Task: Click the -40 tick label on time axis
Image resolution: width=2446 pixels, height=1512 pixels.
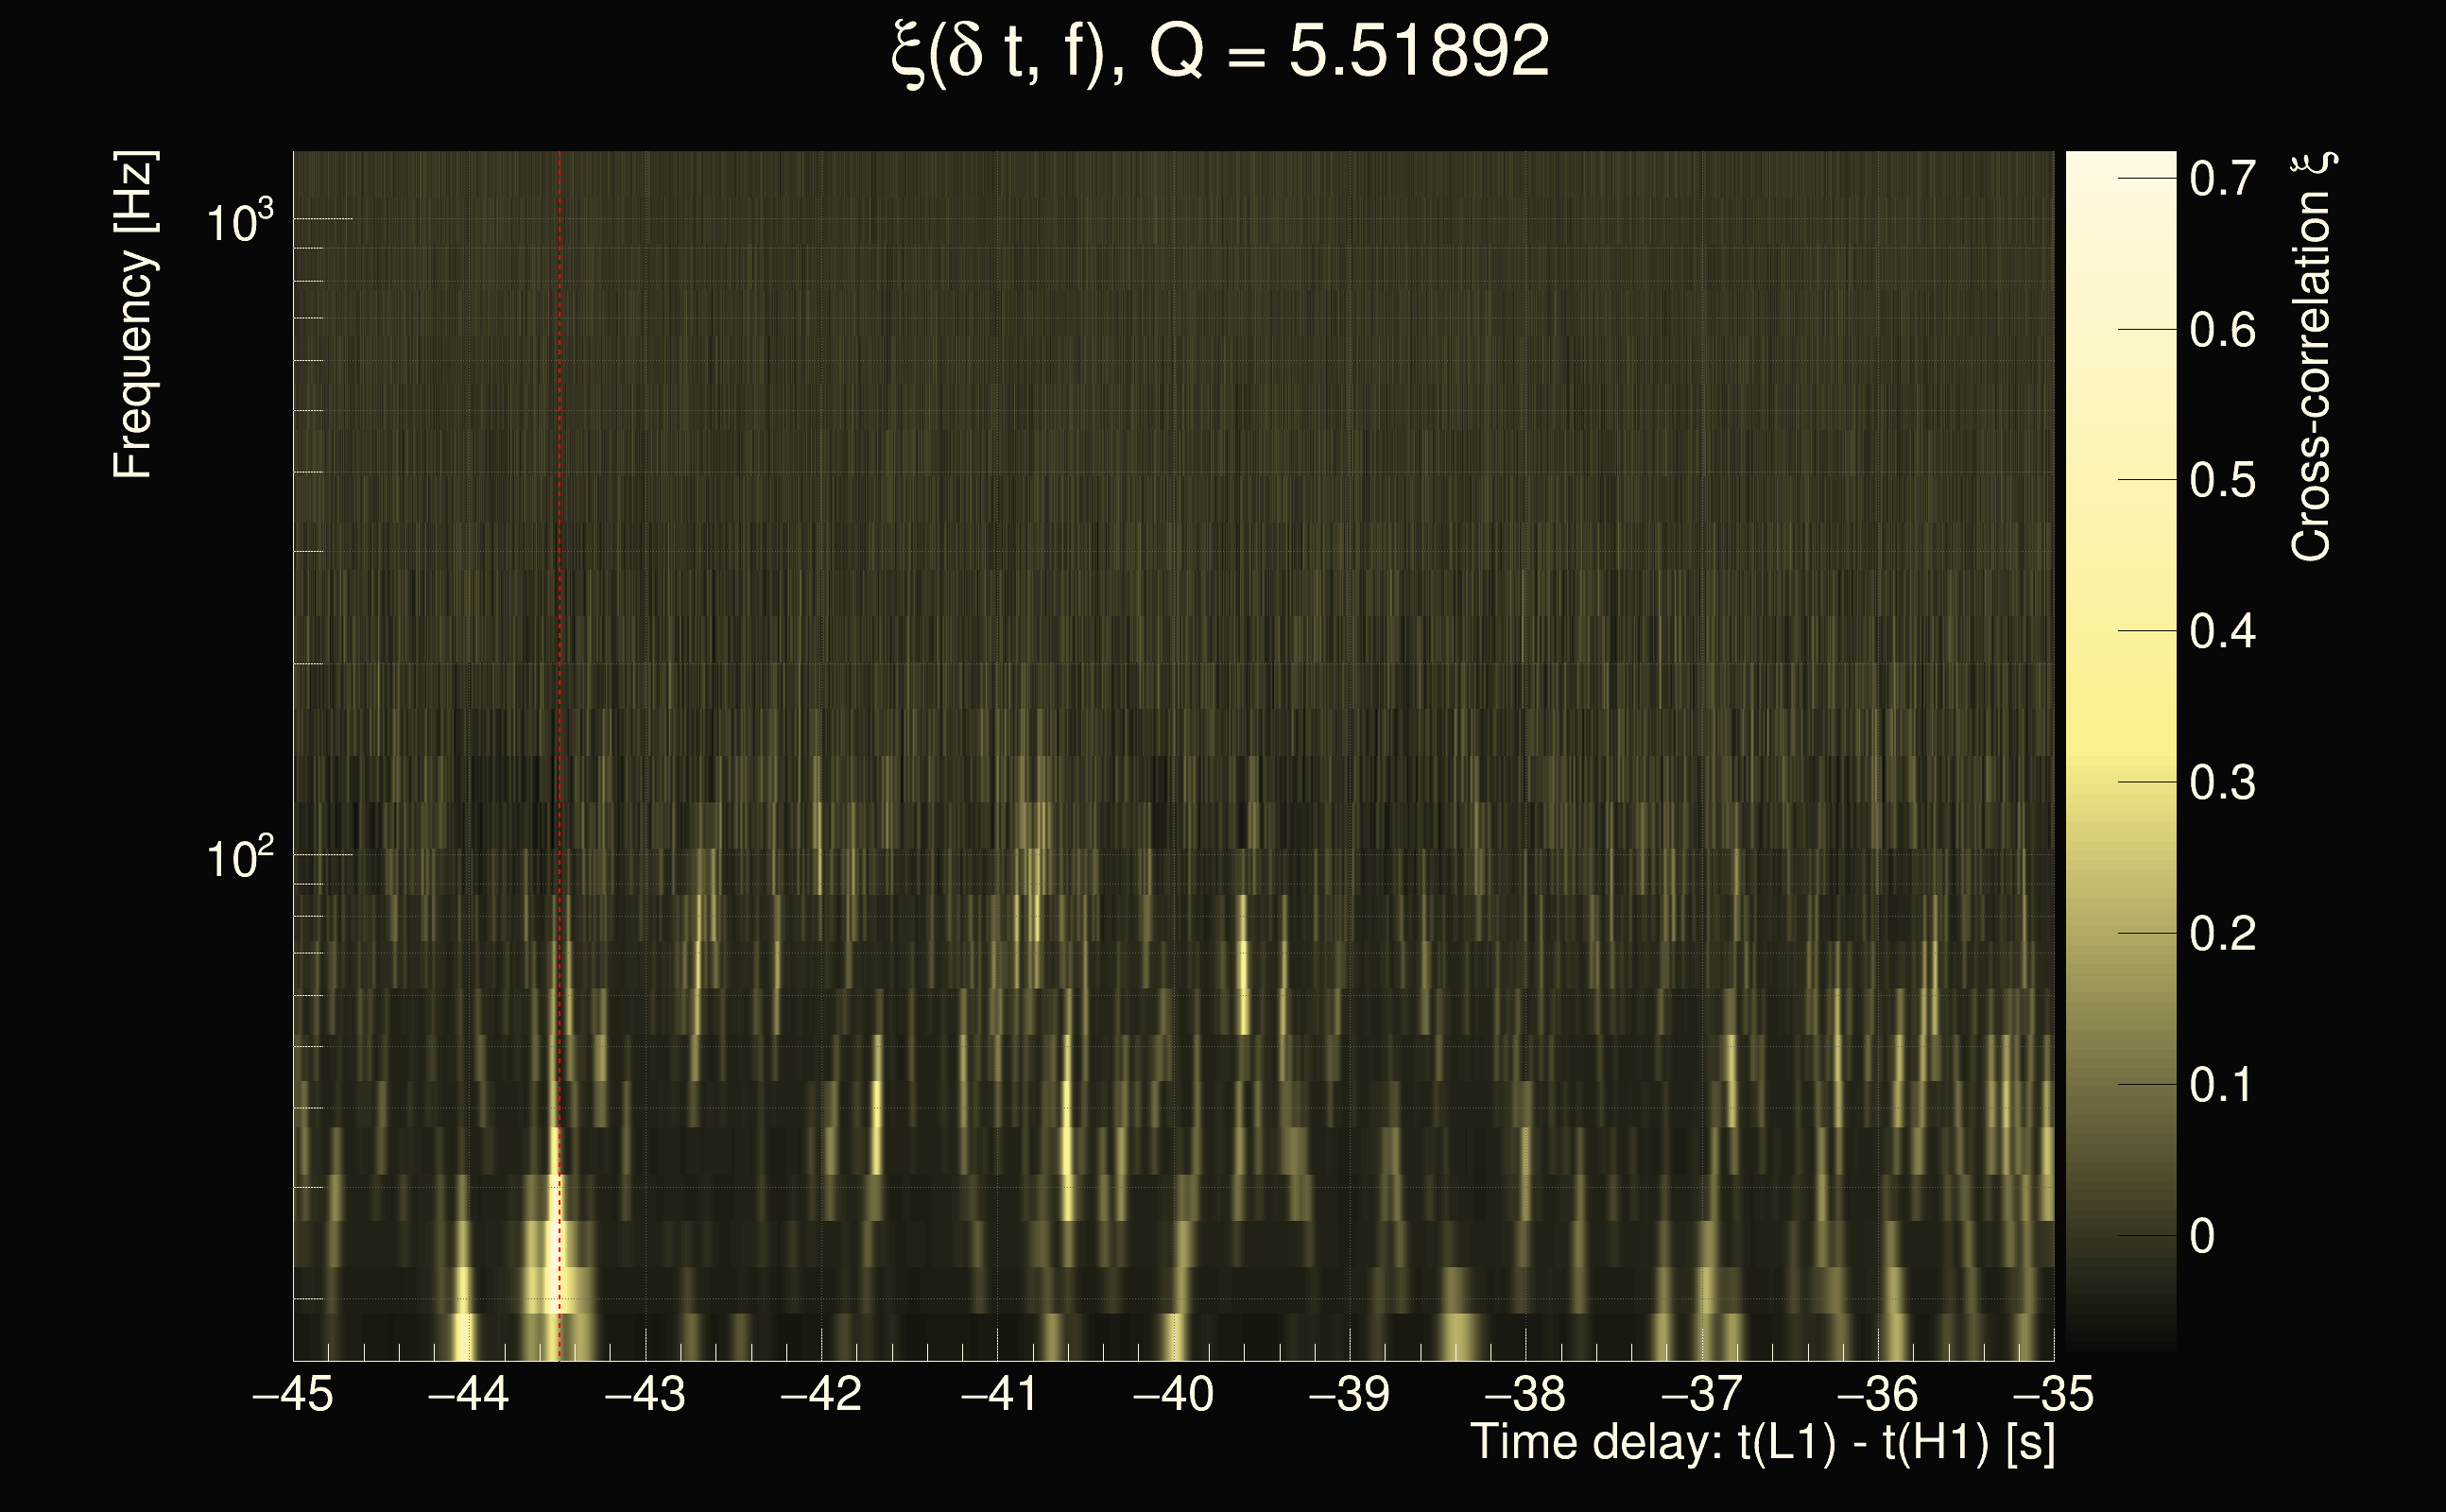Action: 1173,1395
